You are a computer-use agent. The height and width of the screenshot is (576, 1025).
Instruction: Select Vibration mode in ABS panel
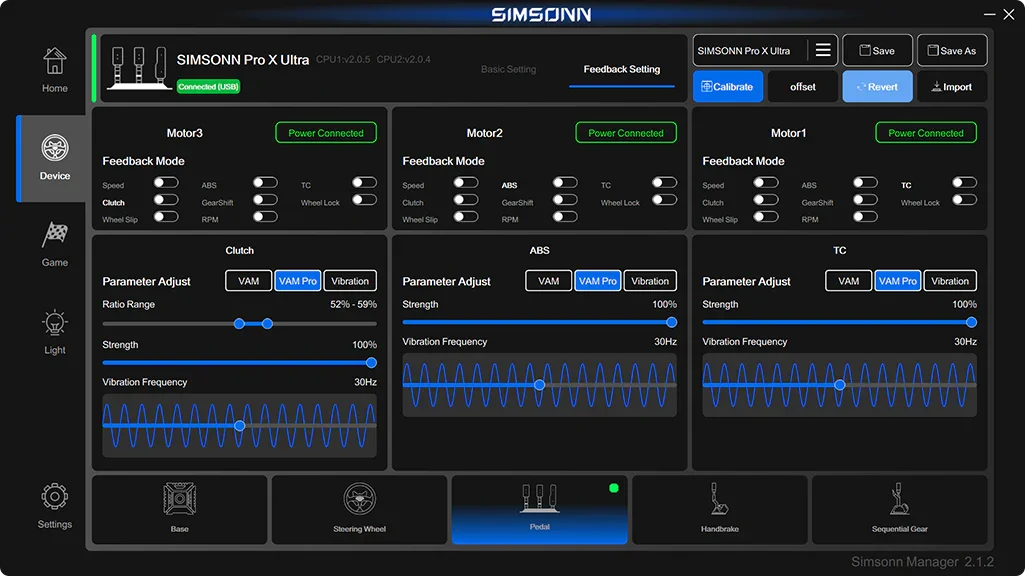pos(650,280)
